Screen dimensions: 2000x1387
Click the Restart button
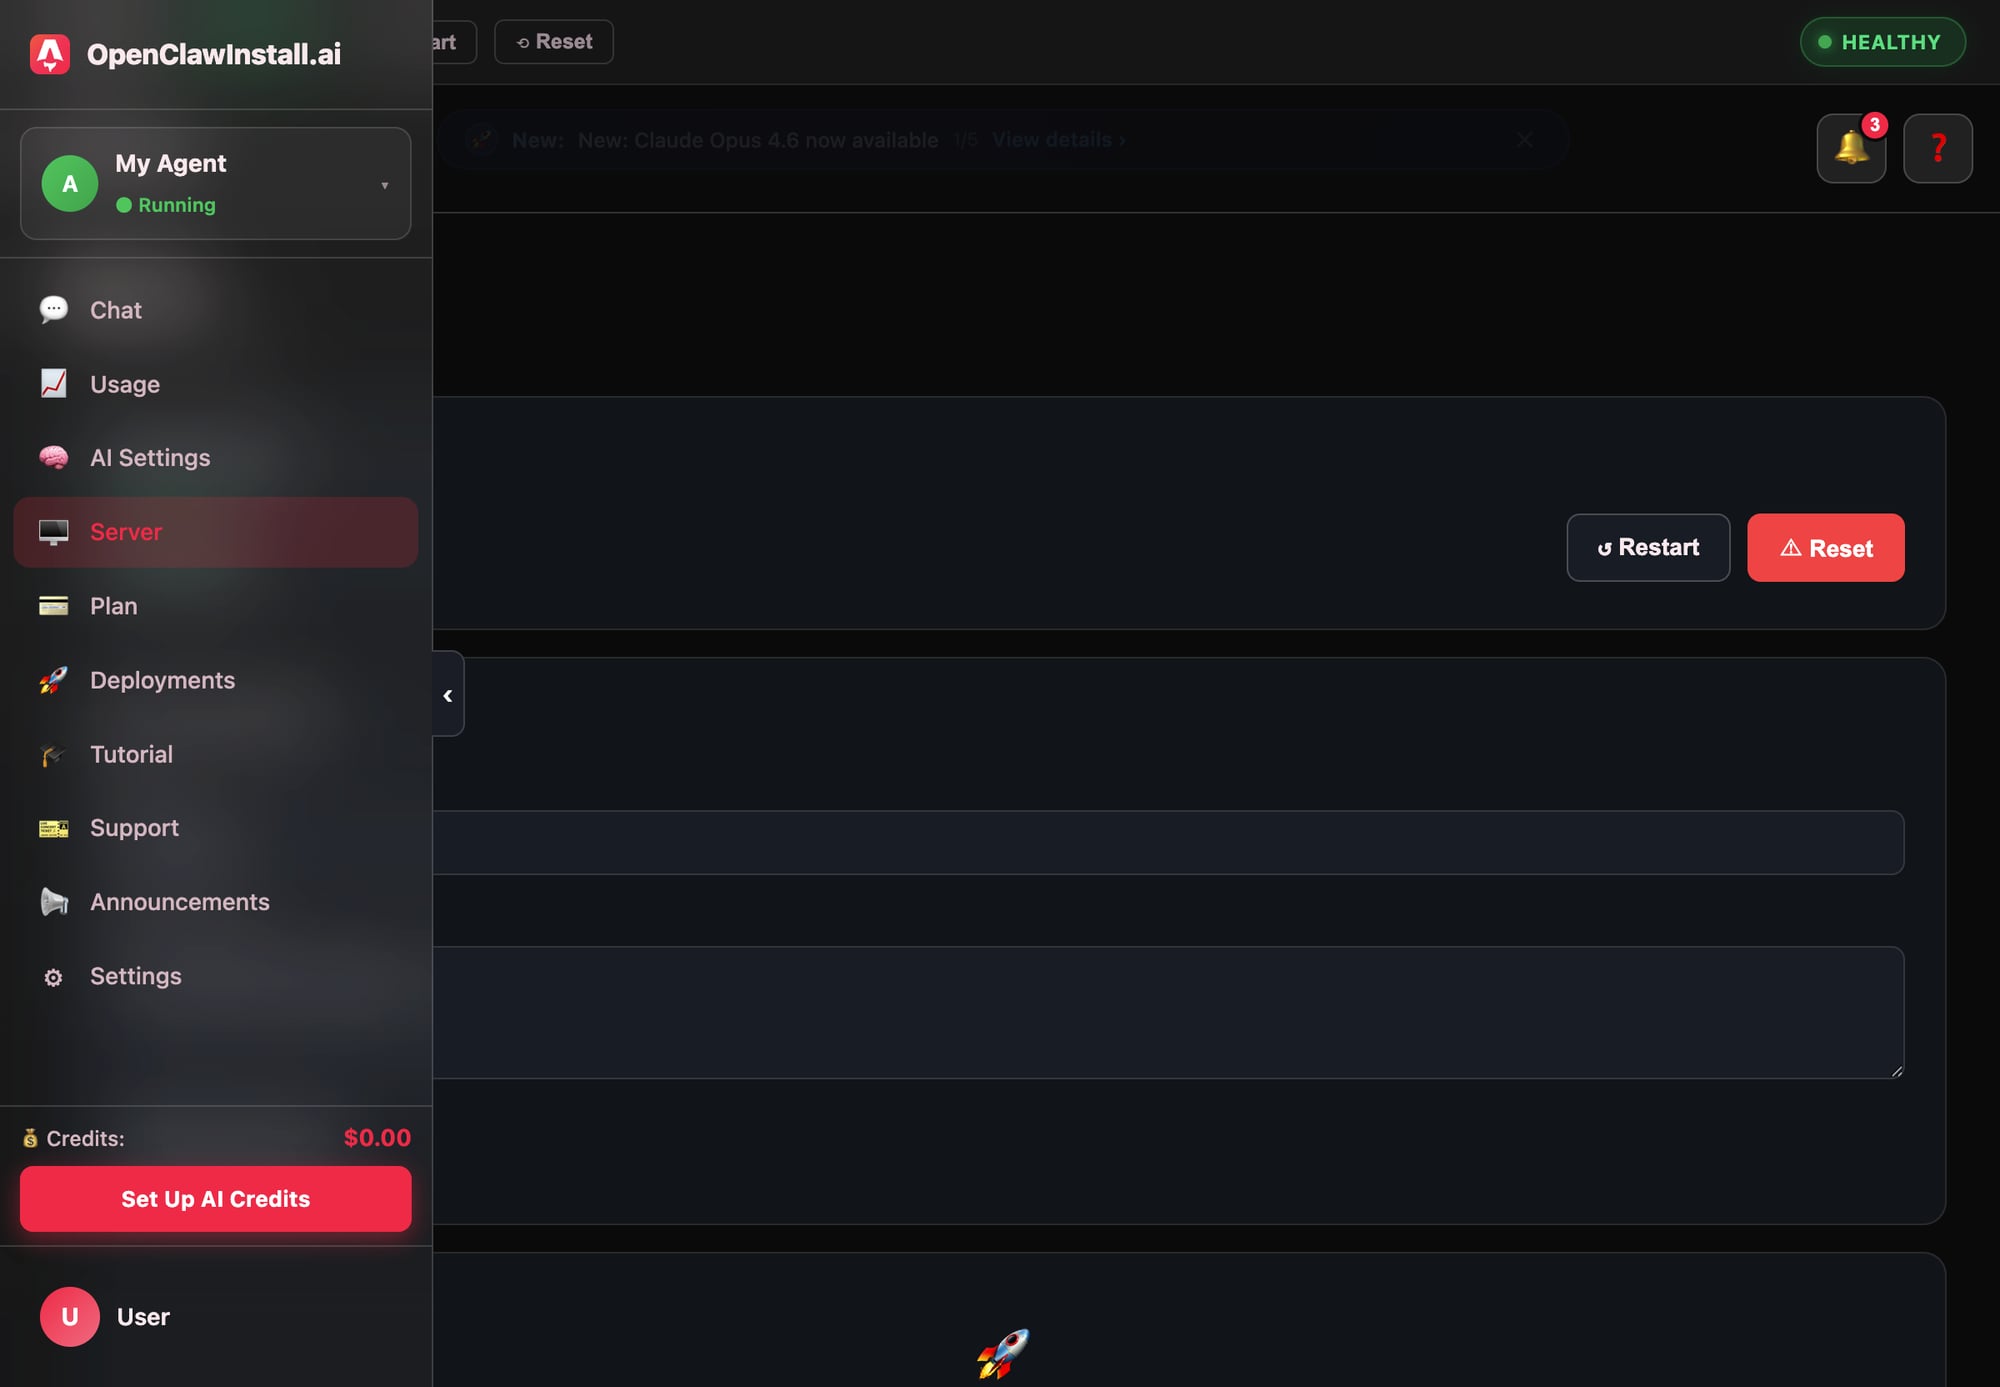coord(1648,547)
